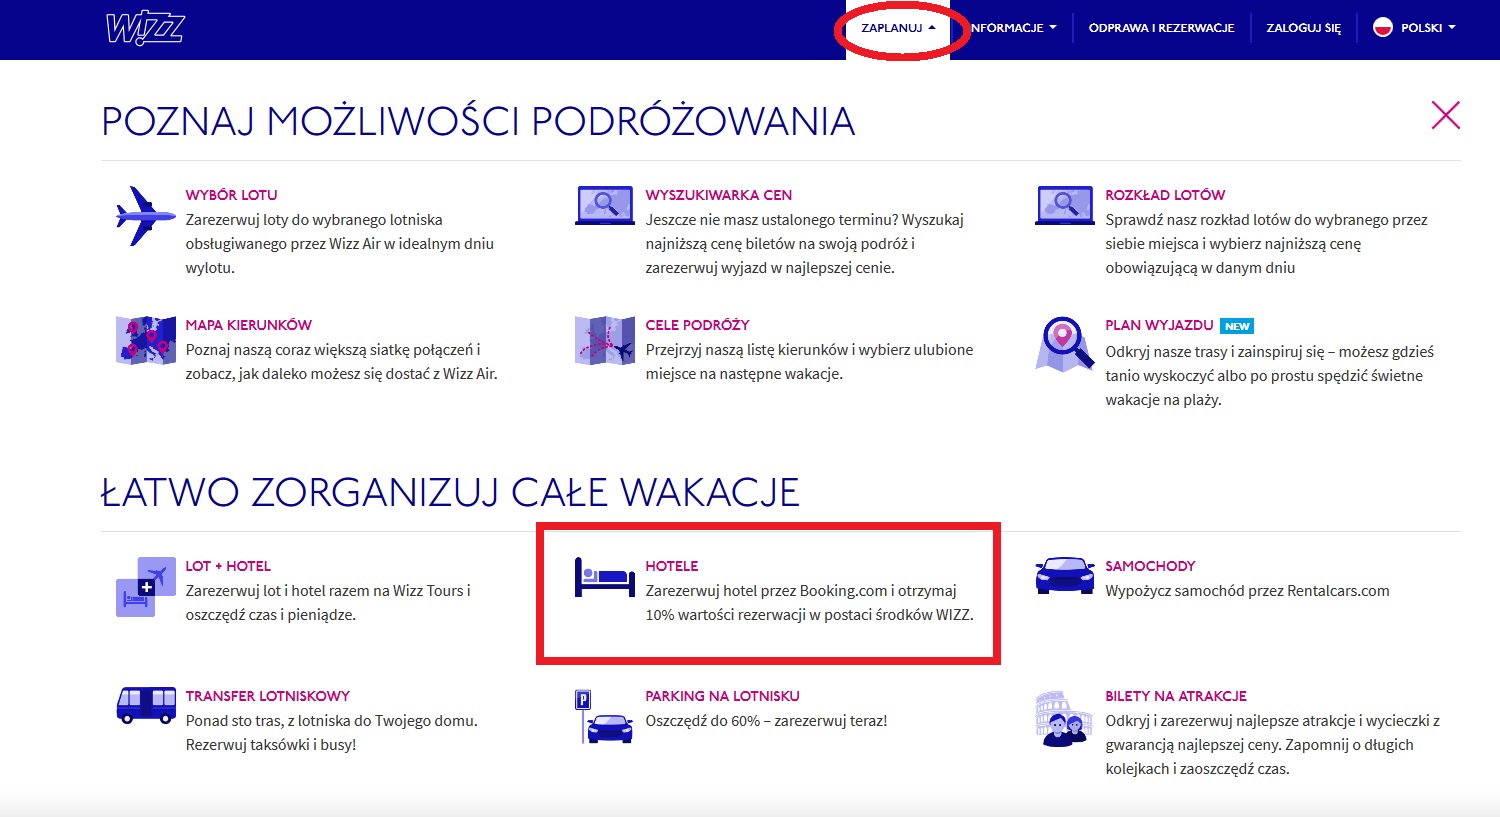Click the NEW badge next to PLAN WYJAZDU
The image size is (1500, 817).
click(x=1237, y=325)
